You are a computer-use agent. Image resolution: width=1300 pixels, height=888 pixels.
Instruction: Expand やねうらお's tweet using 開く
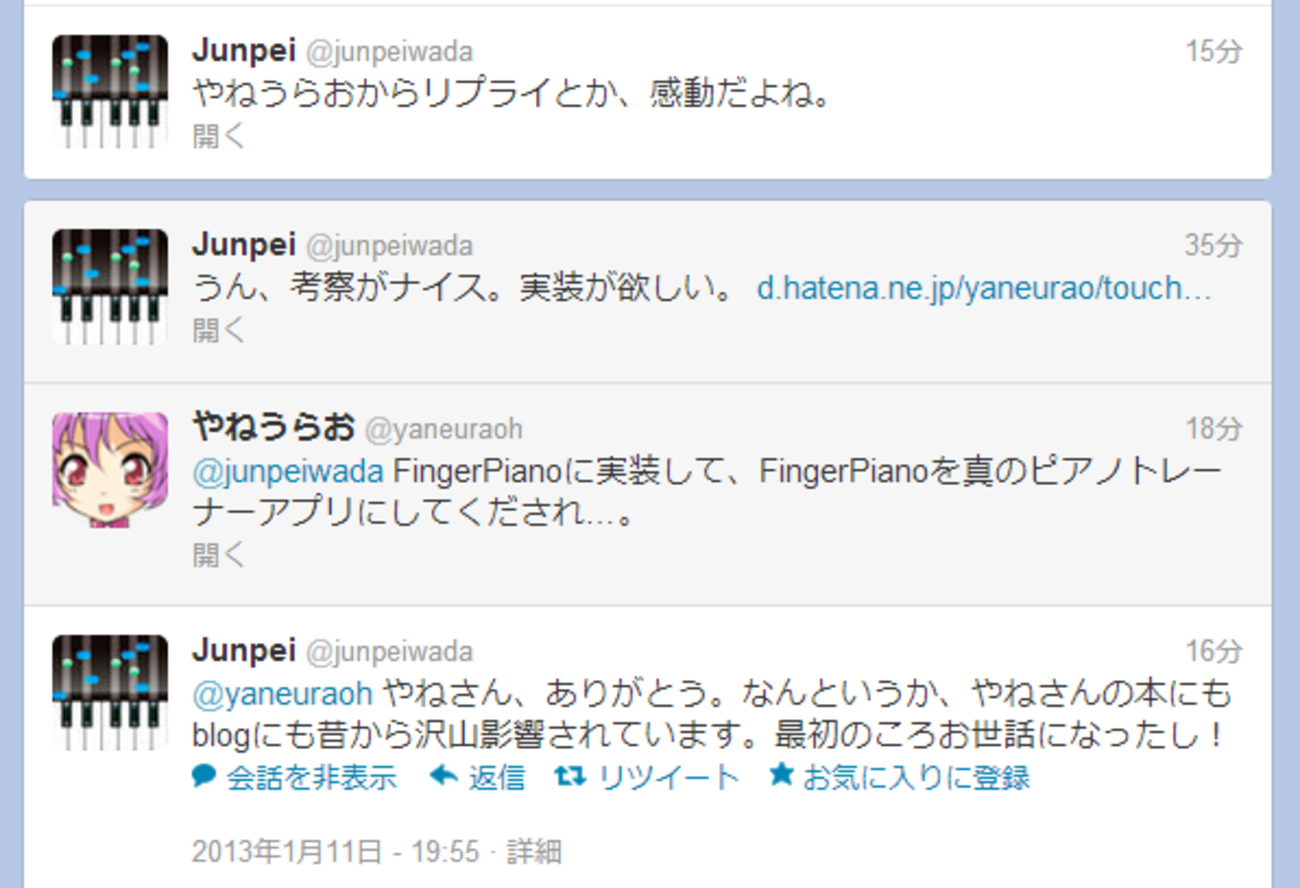coord(219,554)
